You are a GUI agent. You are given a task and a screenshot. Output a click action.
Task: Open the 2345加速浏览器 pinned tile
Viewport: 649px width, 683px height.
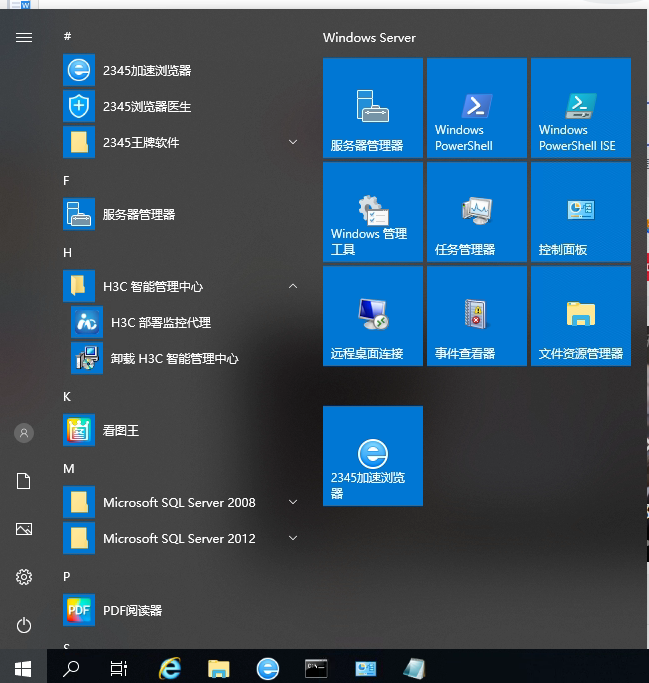tap(373, 456)
